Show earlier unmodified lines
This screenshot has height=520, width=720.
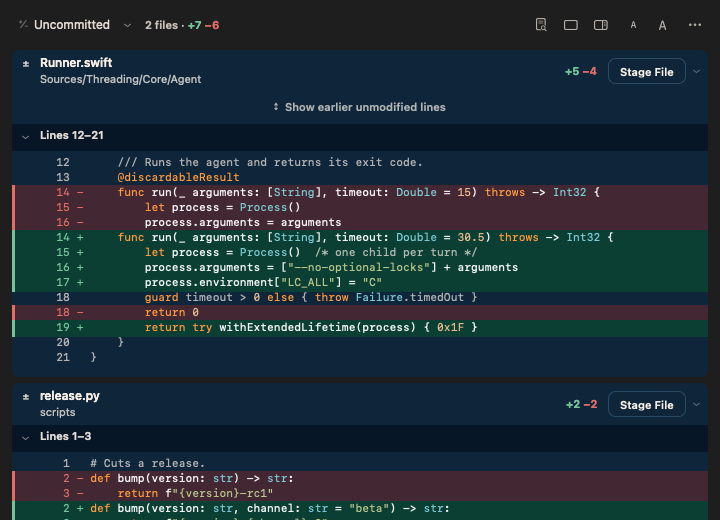click(x=360, y=107)
